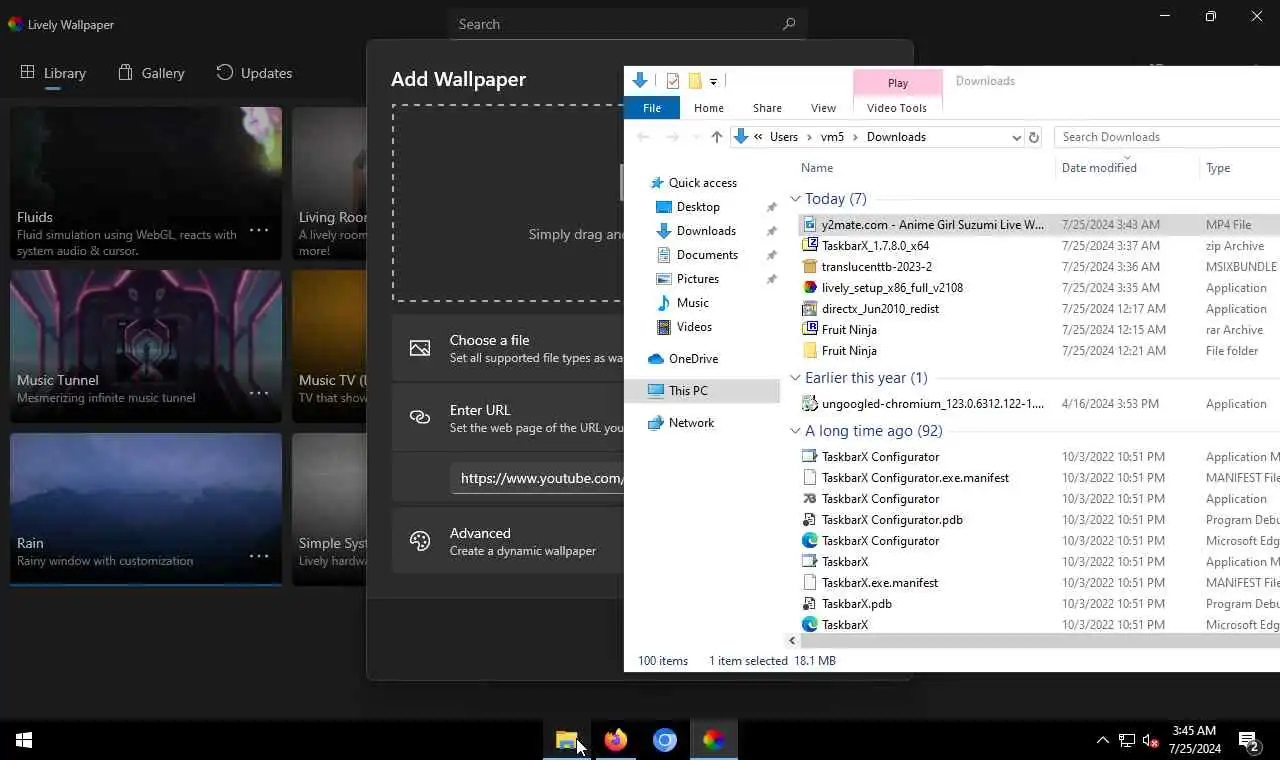Open the more options of Fluids wallpaper
Image resolution: width=1280 pixels, height=760 pixels.
259,230
